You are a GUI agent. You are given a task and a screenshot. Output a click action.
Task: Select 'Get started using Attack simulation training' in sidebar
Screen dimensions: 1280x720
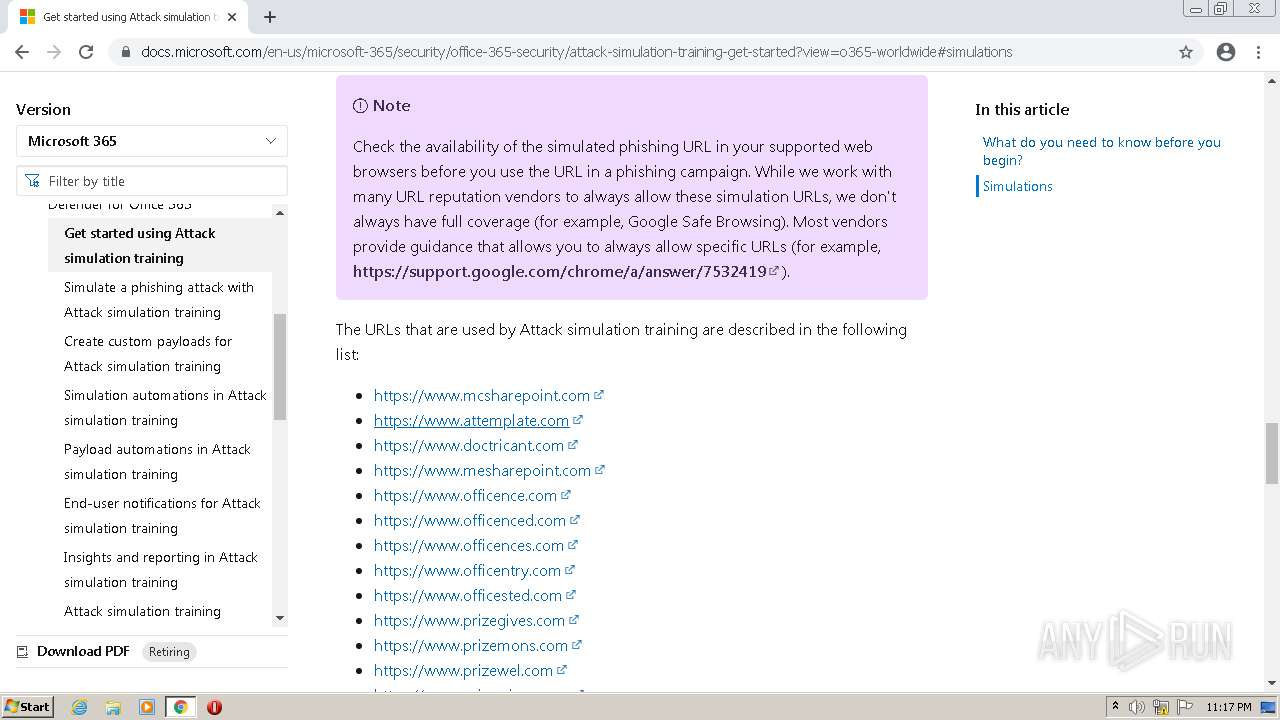pos(160,245)
